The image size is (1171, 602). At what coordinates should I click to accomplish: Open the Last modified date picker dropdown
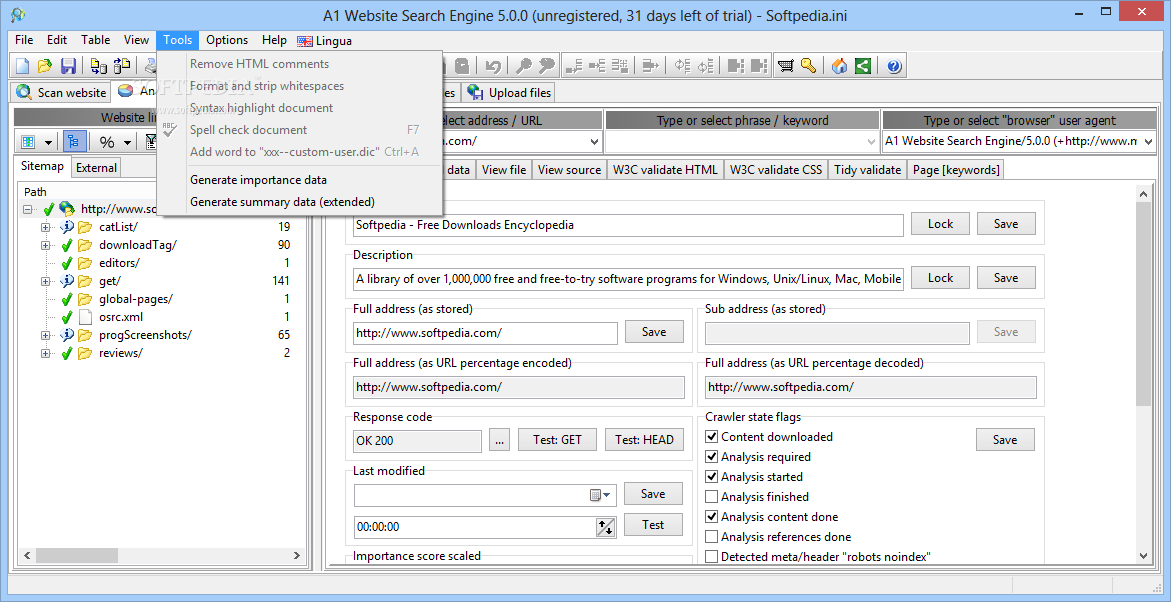click(x=600, y=494)
